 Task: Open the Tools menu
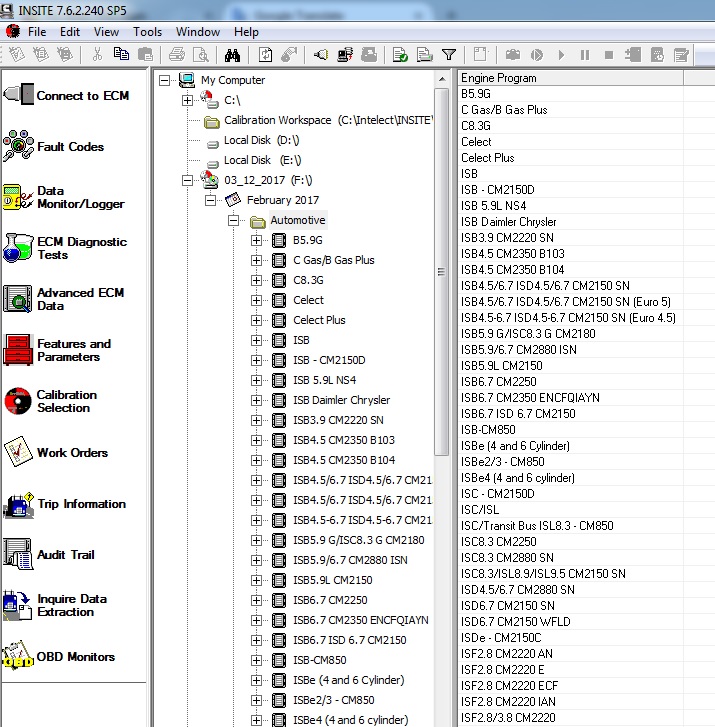point(147,32)
